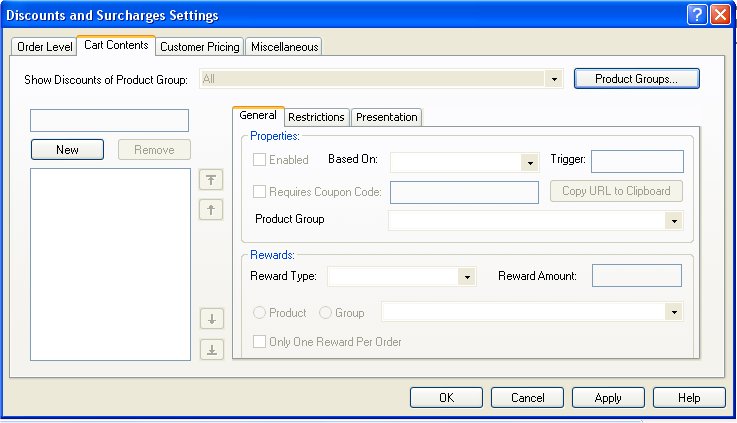Screen dimensions: 737x423
Task: Expand Show Discounts of Product Group dropdown
Action: tap(553, 79)
